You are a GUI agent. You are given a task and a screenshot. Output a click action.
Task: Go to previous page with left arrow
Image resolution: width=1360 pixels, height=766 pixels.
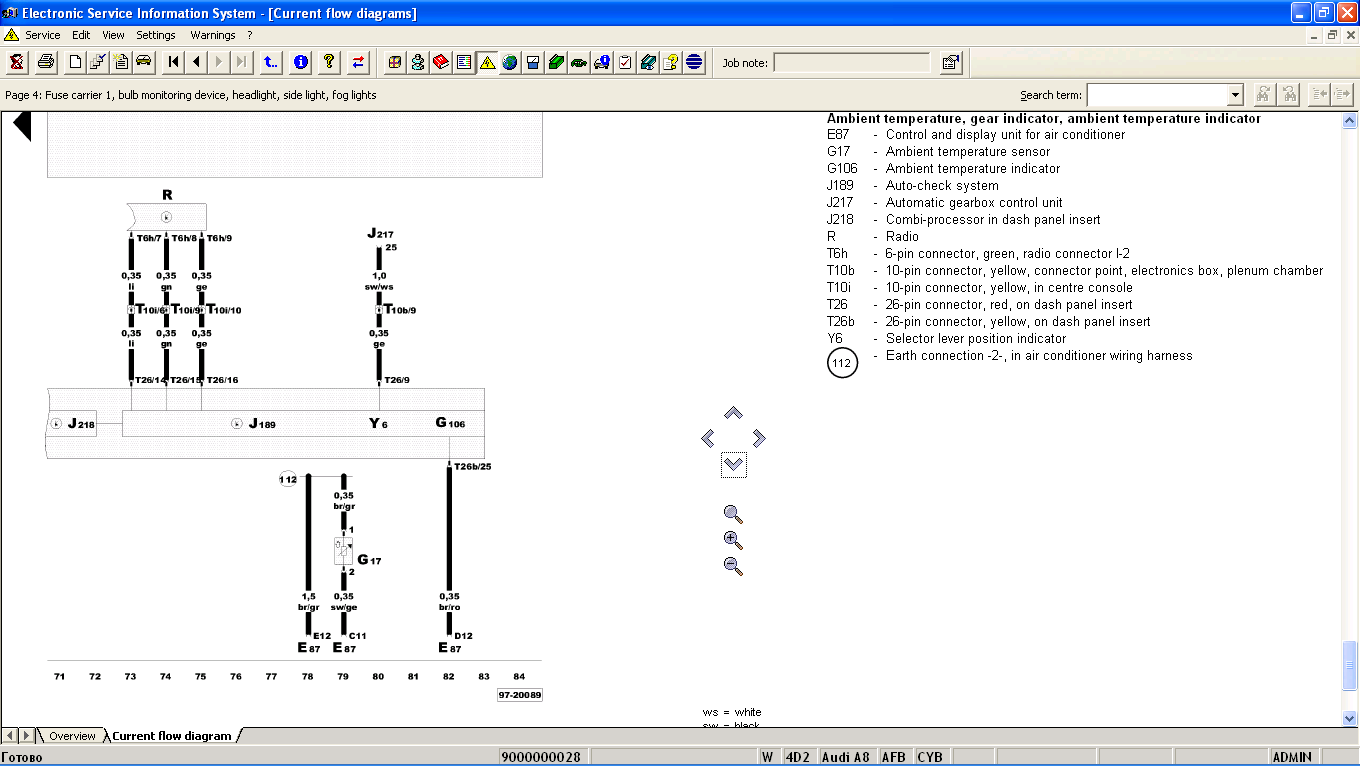point(196,62)
